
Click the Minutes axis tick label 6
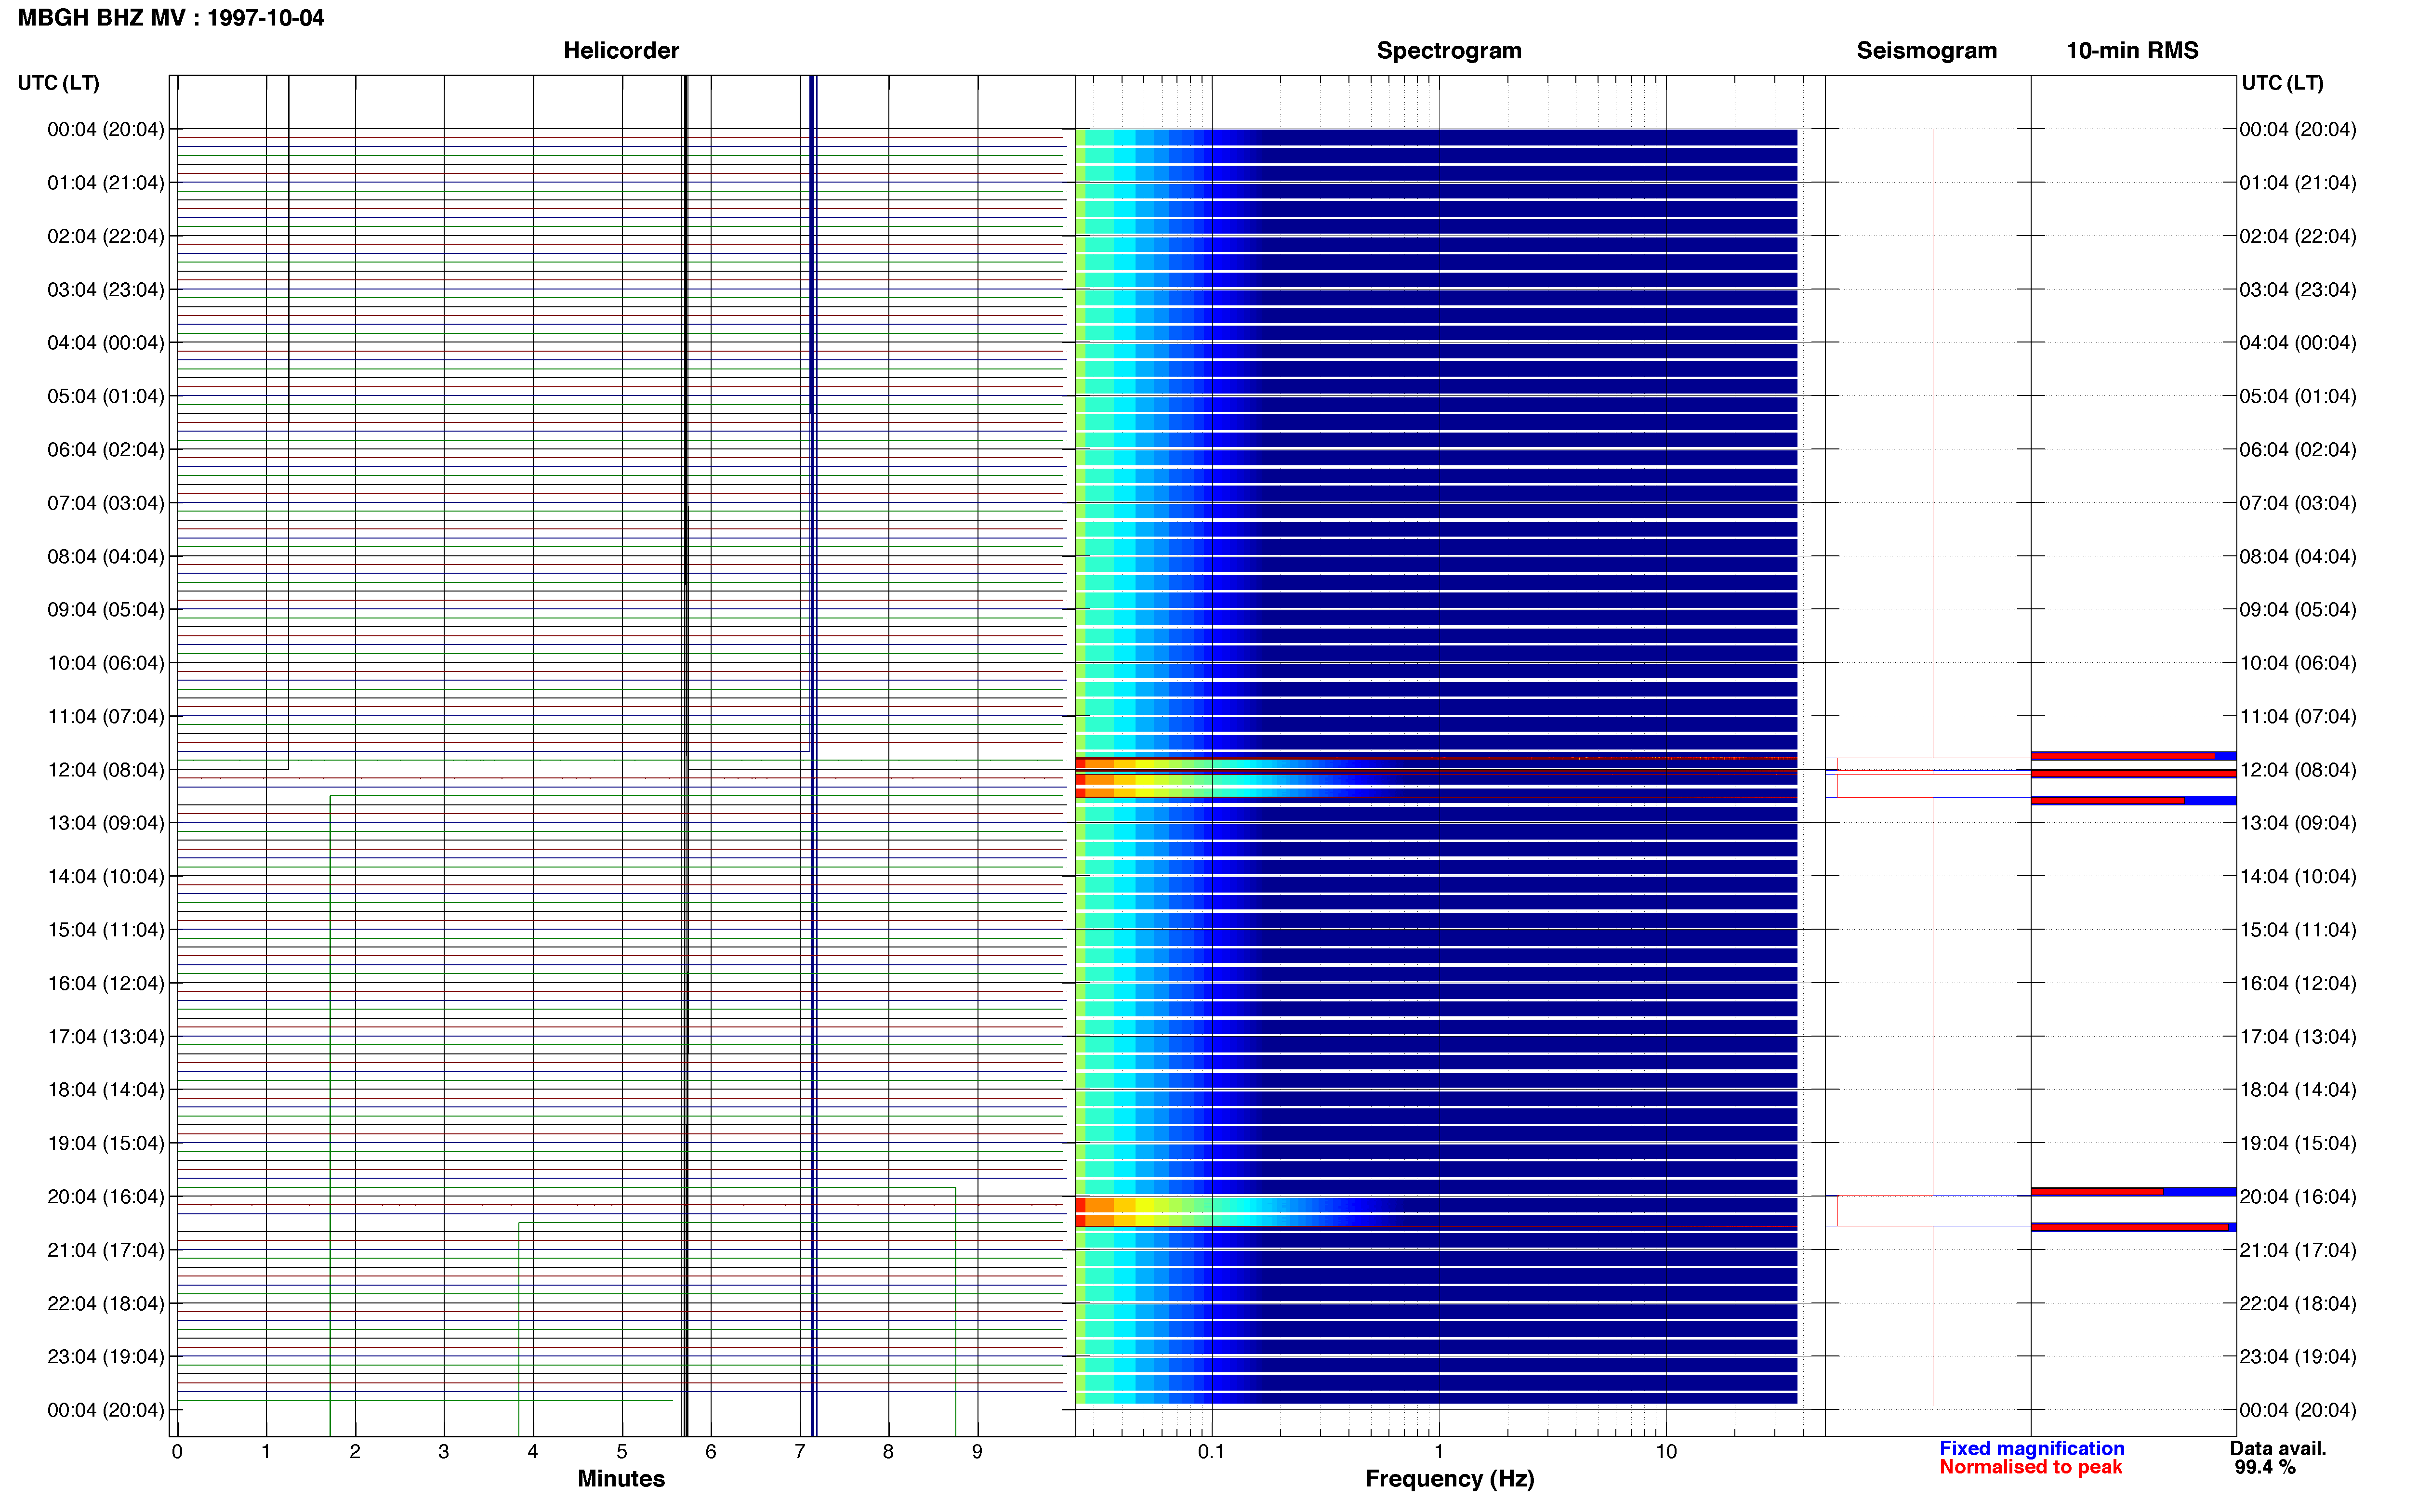(711, 1452)
